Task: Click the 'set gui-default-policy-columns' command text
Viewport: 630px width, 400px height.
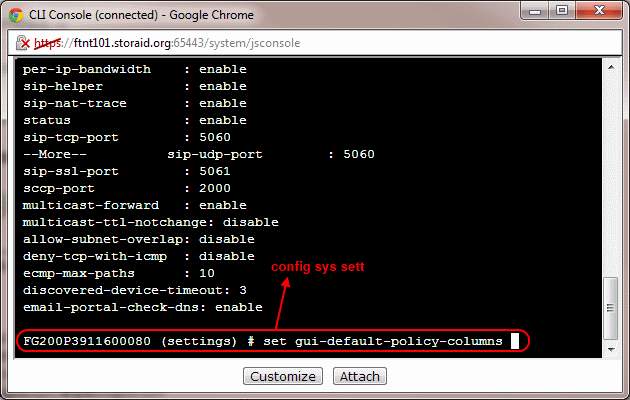Action: click(383, 341)
